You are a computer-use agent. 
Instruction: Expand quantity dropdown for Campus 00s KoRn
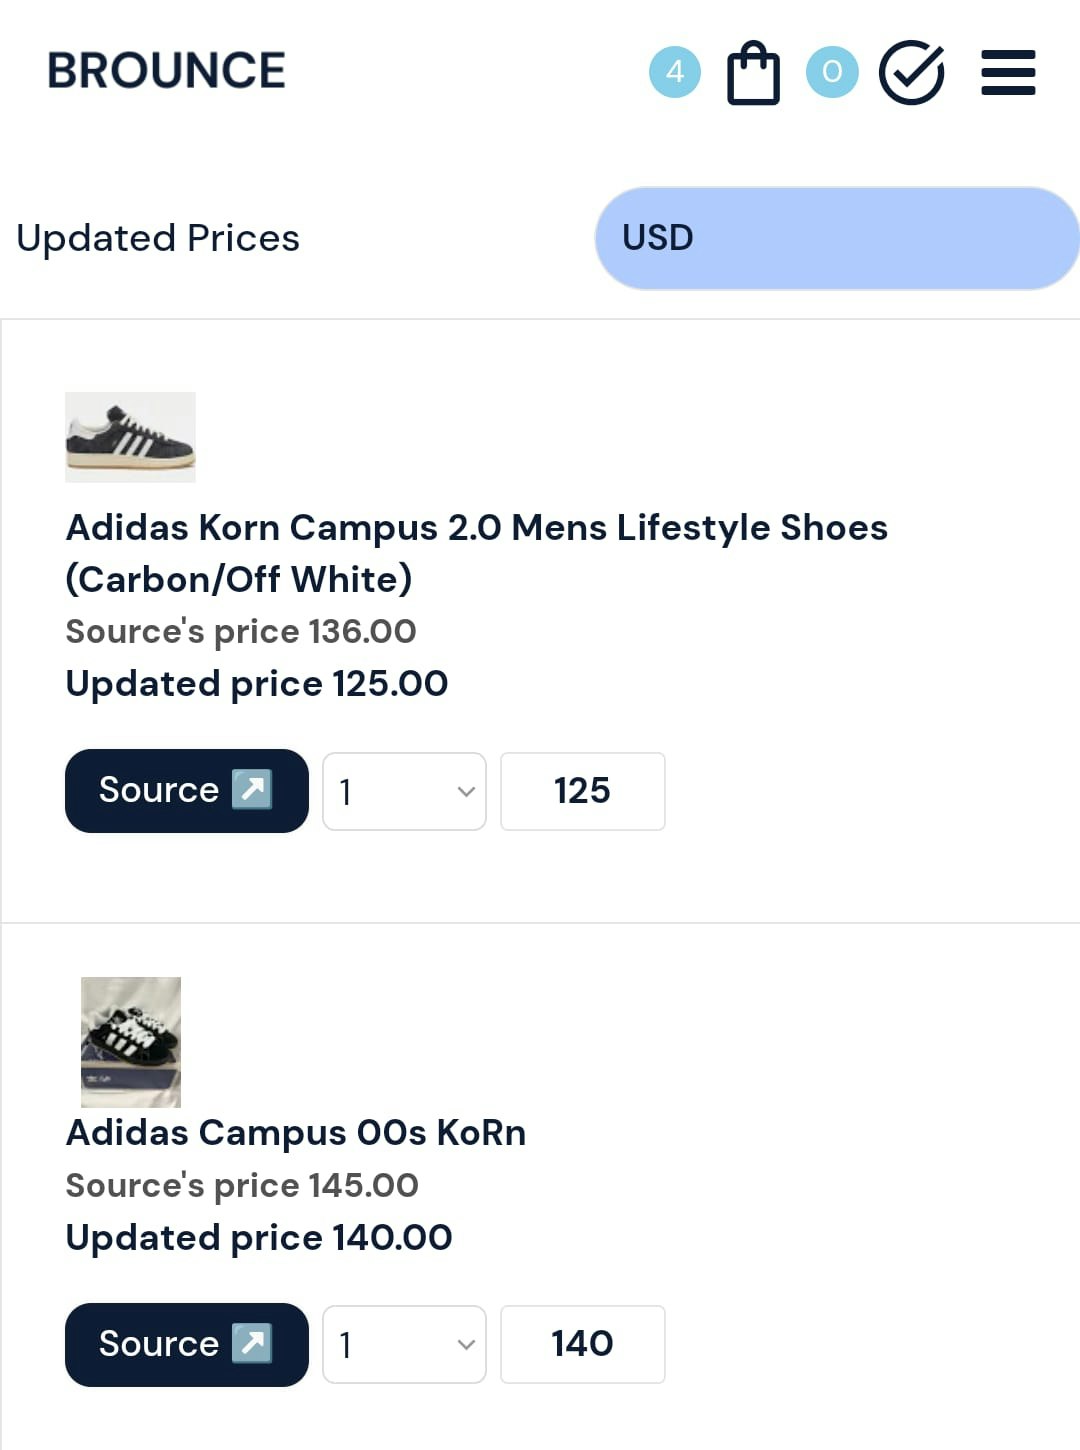[x=404, y=1344]
